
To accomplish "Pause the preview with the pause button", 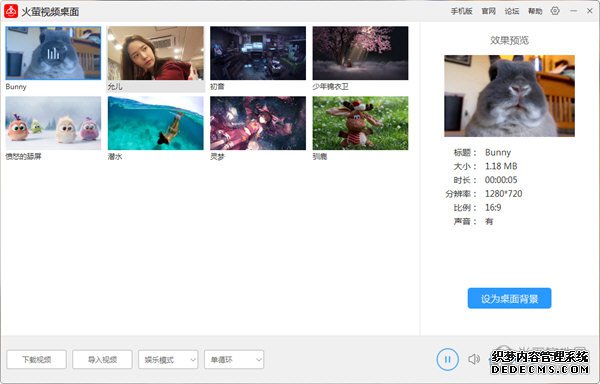I will 447,359.
